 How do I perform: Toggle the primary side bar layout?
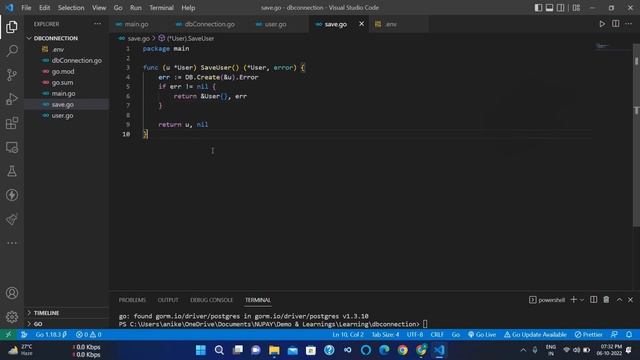(538, 8)
